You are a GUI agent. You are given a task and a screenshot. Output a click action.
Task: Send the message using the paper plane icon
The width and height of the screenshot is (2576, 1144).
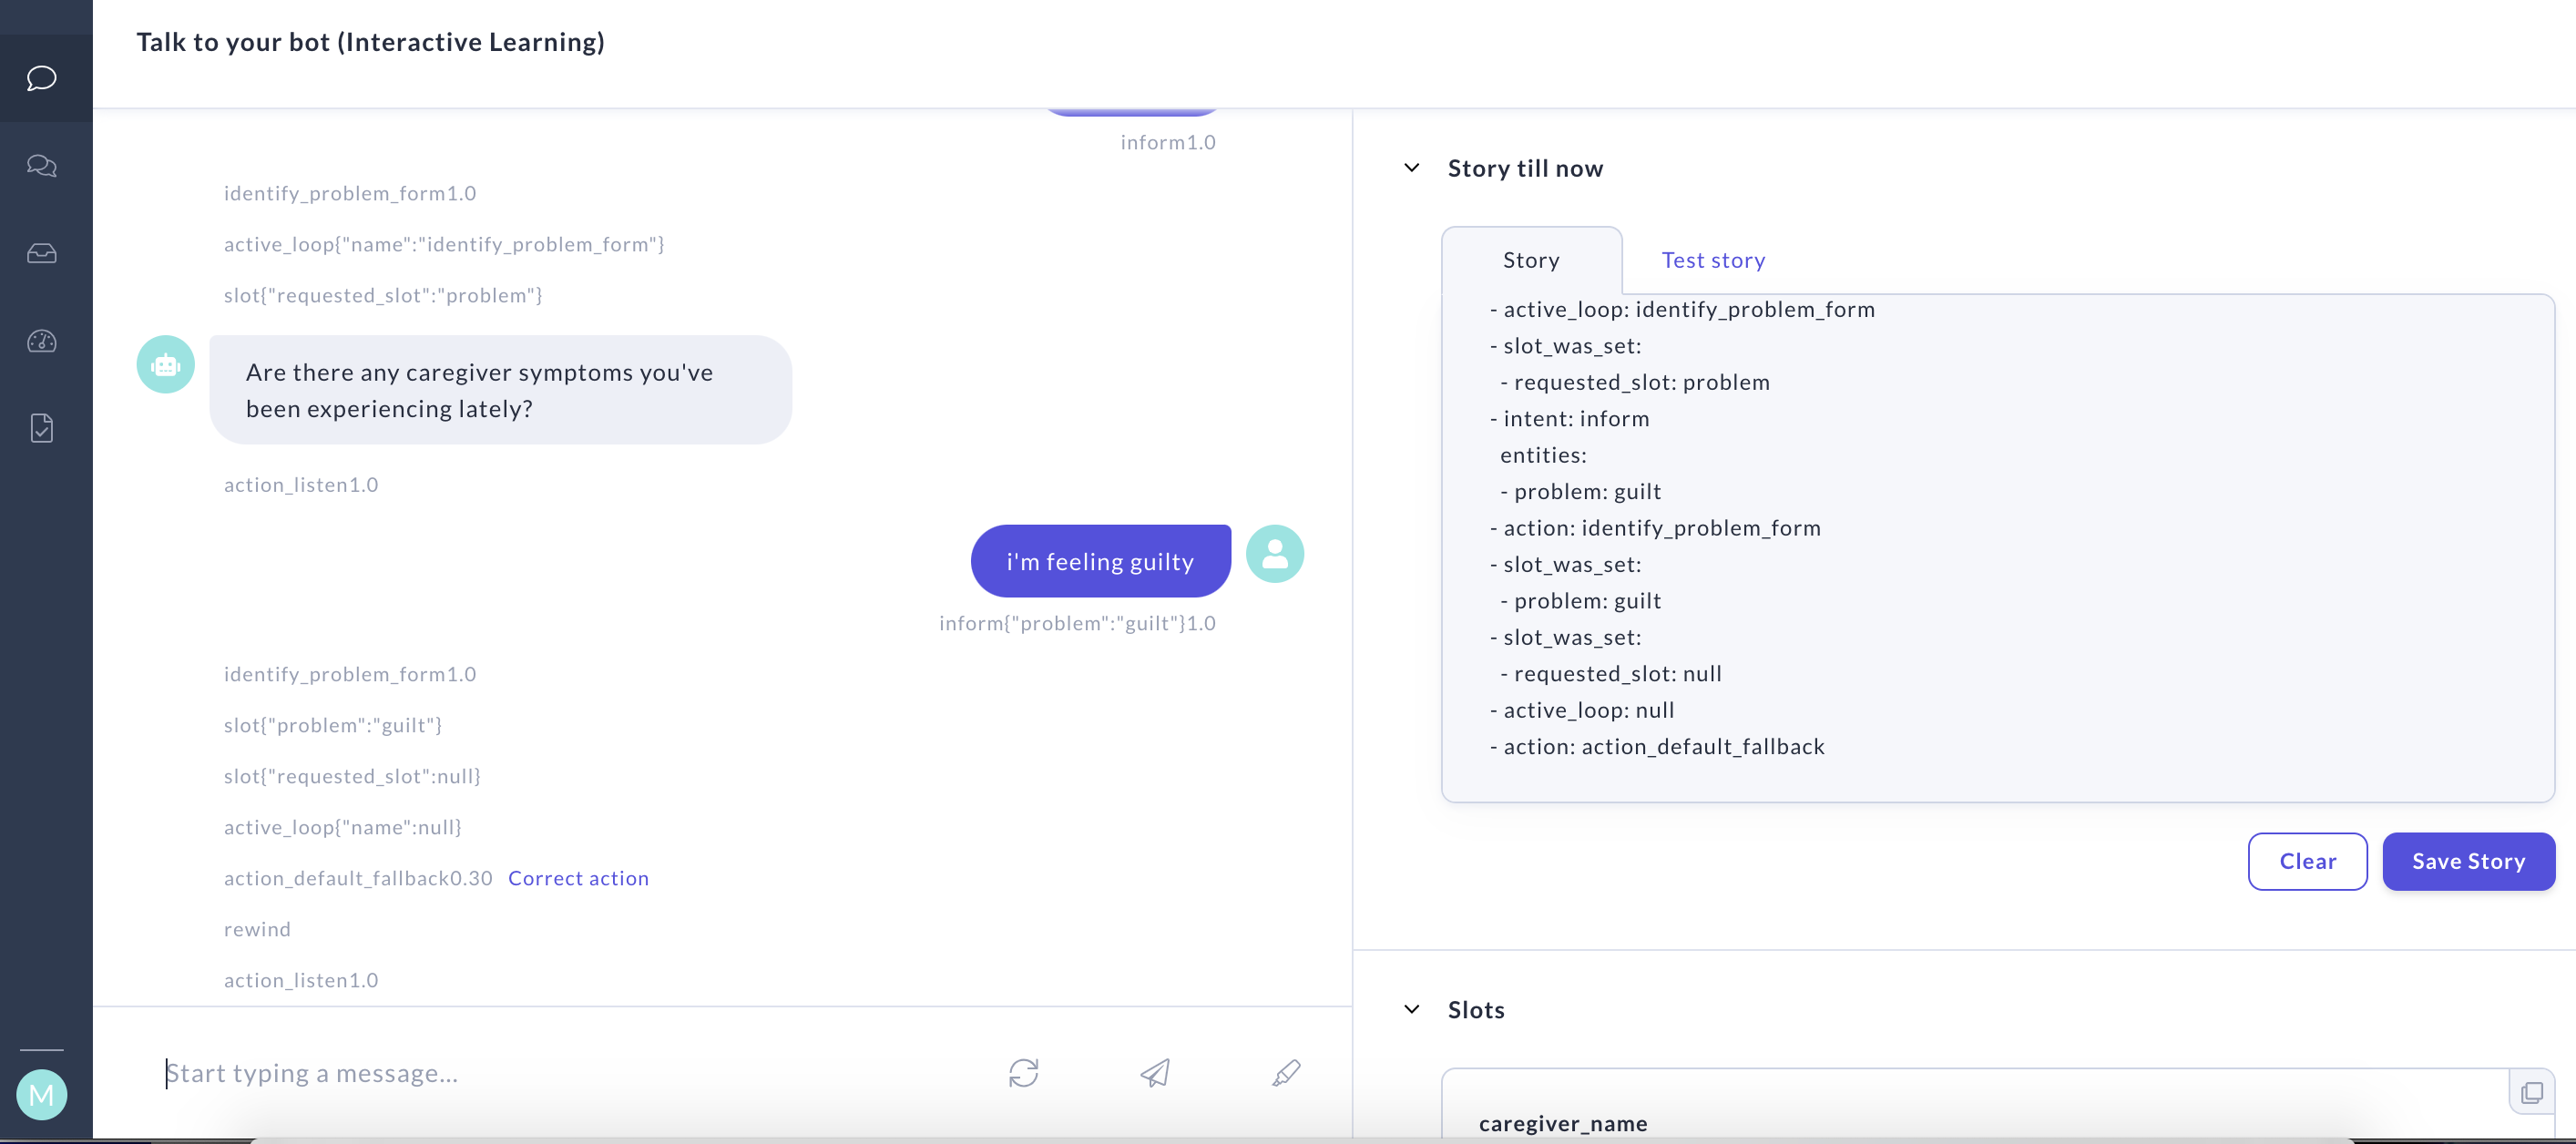pyautogui.click(x=1155, y=1073)
